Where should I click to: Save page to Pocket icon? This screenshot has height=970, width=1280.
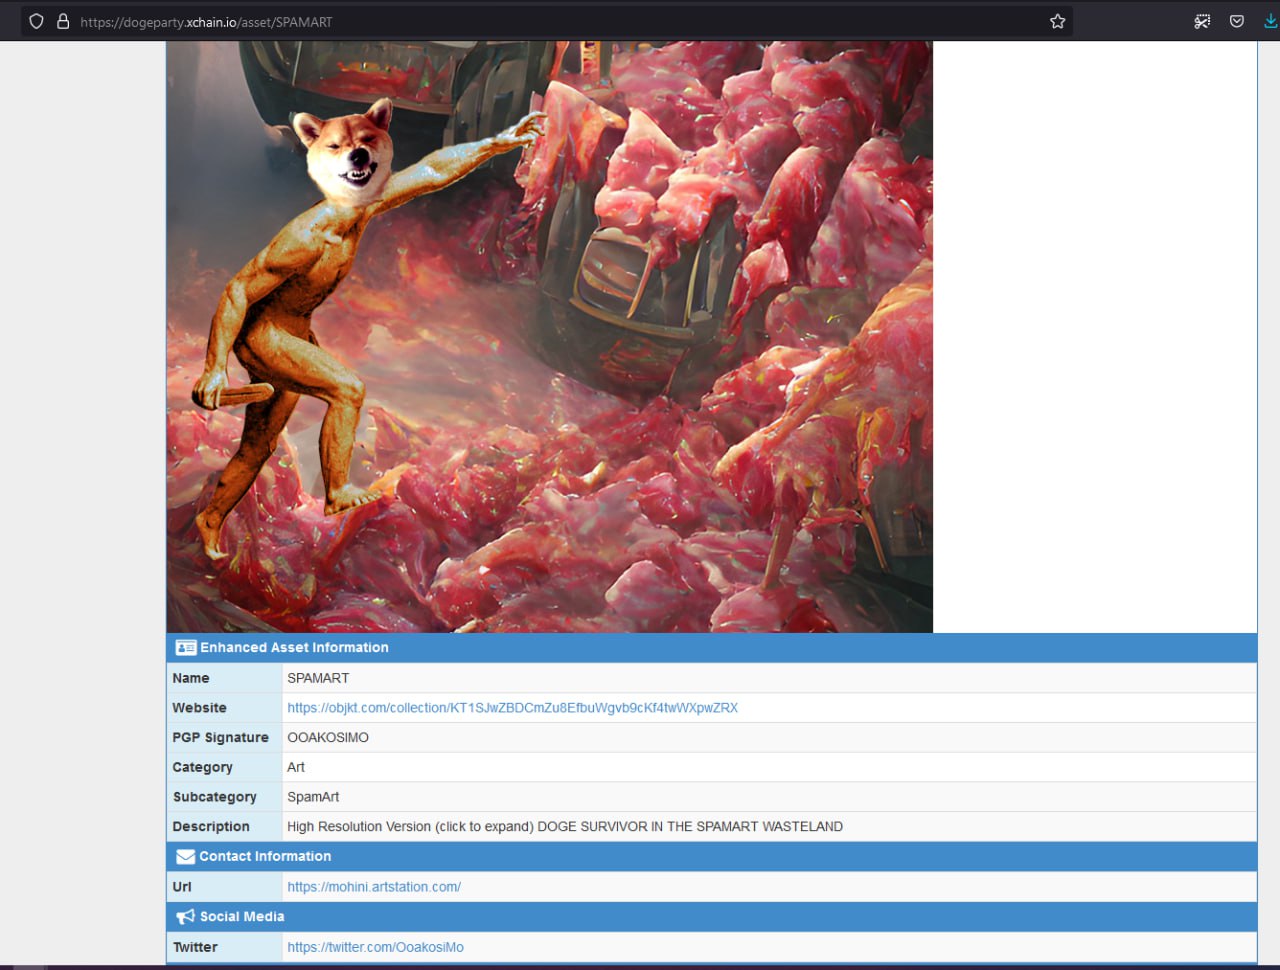pos(1237,21)
